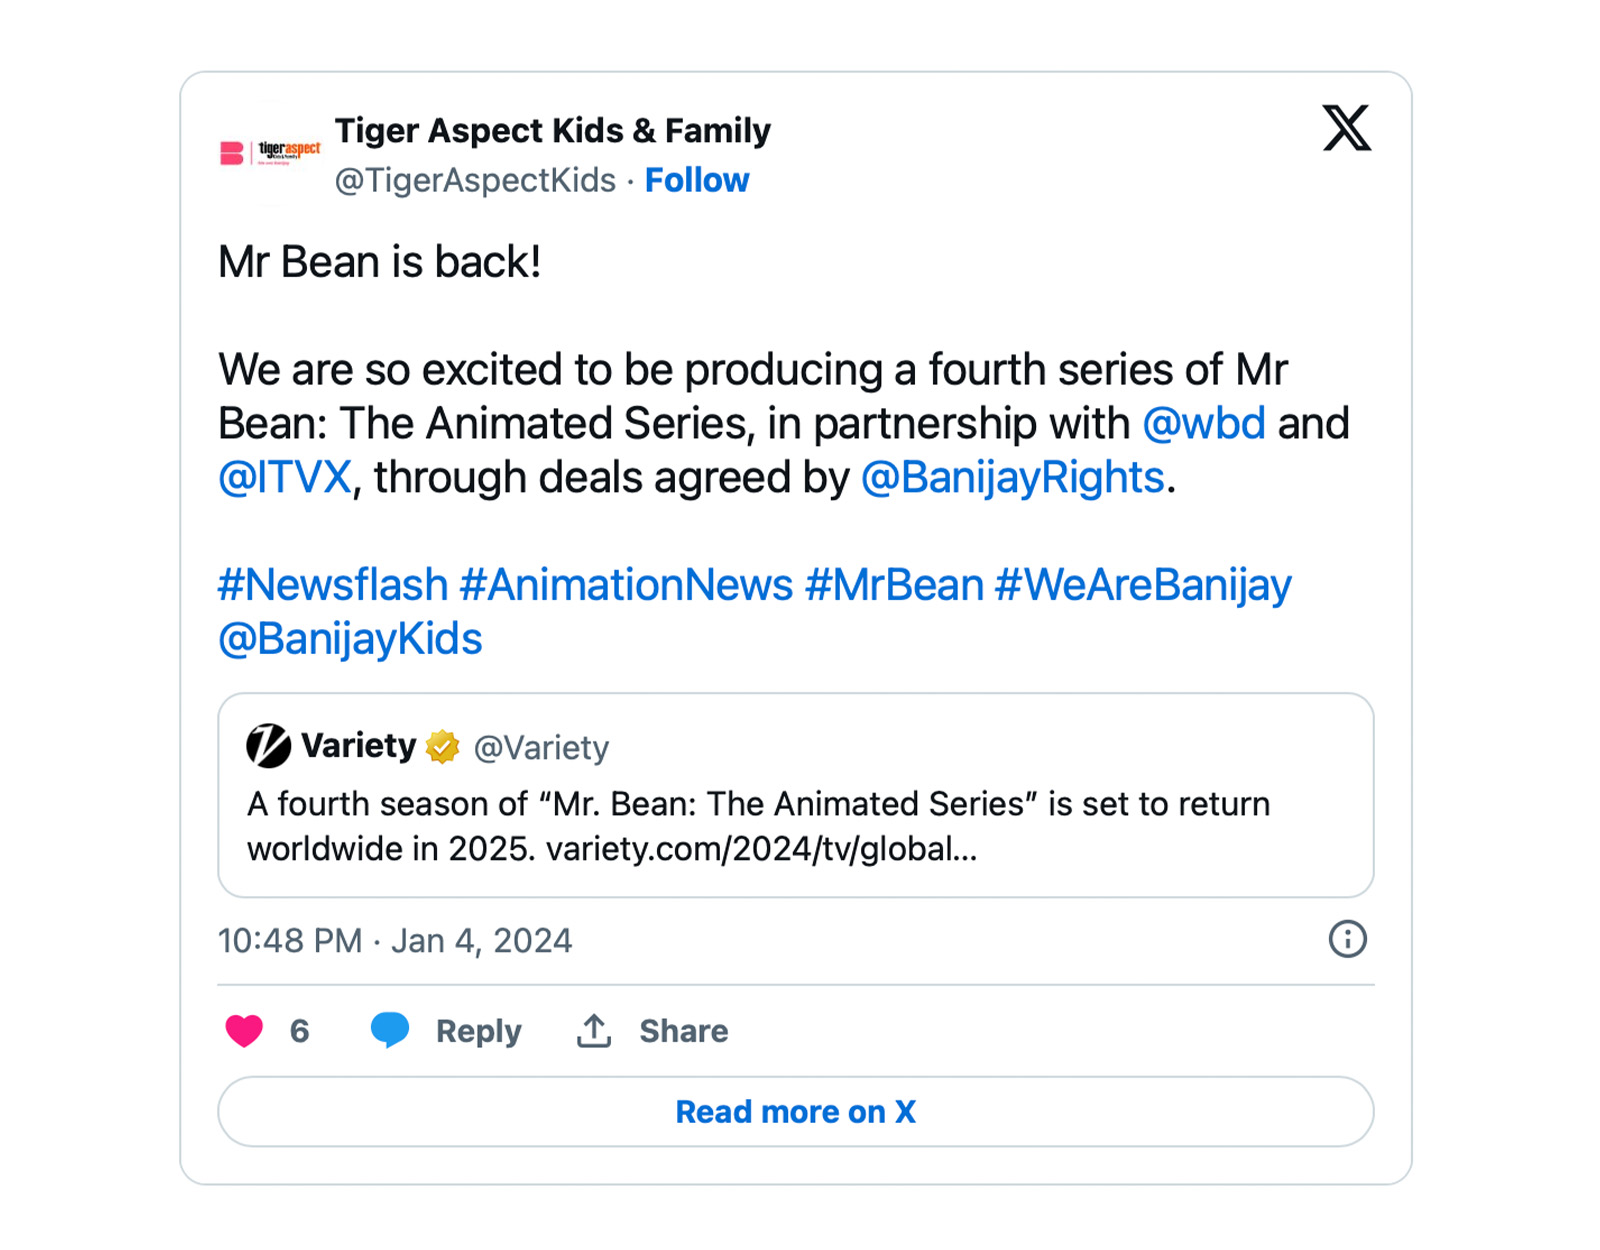Open the #Newsflash hashtag
This screenshot has width=1600, height=1250.
point(332,584)
